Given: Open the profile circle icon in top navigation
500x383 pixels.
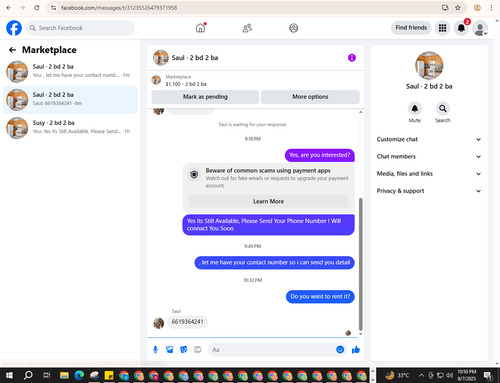Looking at the screenshot, I should 293,28.
